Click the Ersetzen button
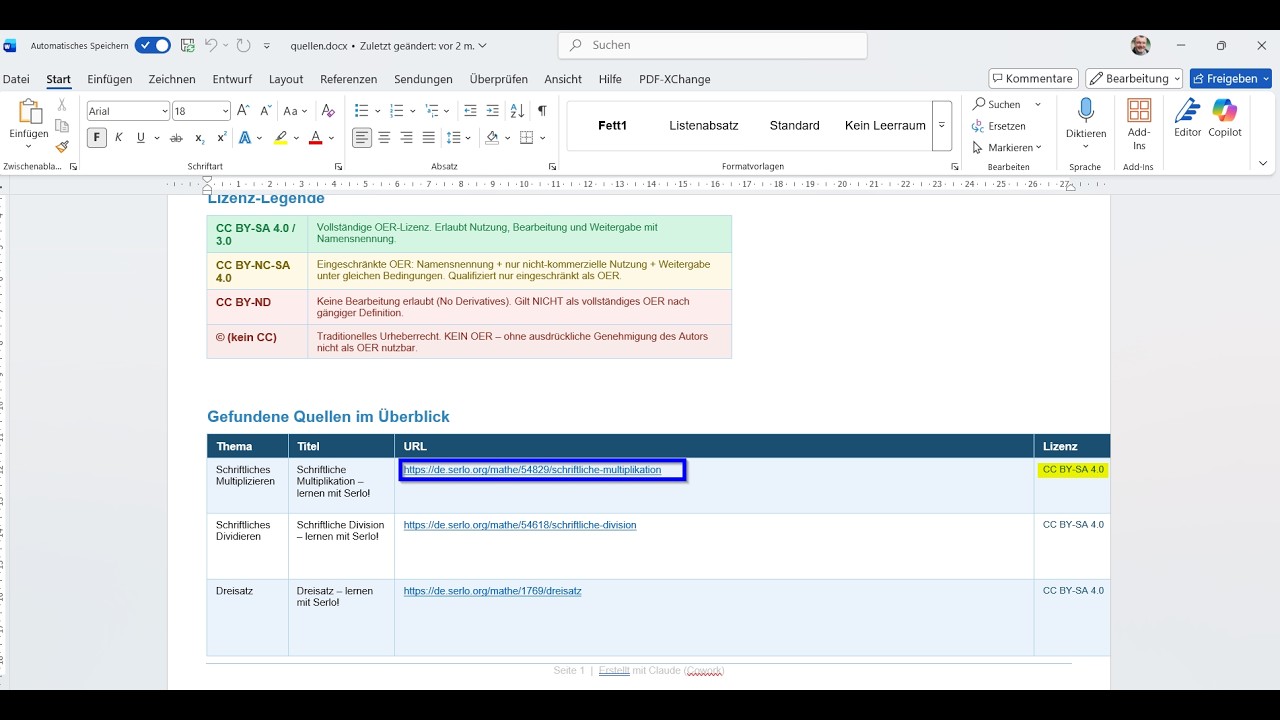1280x720 pixels. pos(999,126)
